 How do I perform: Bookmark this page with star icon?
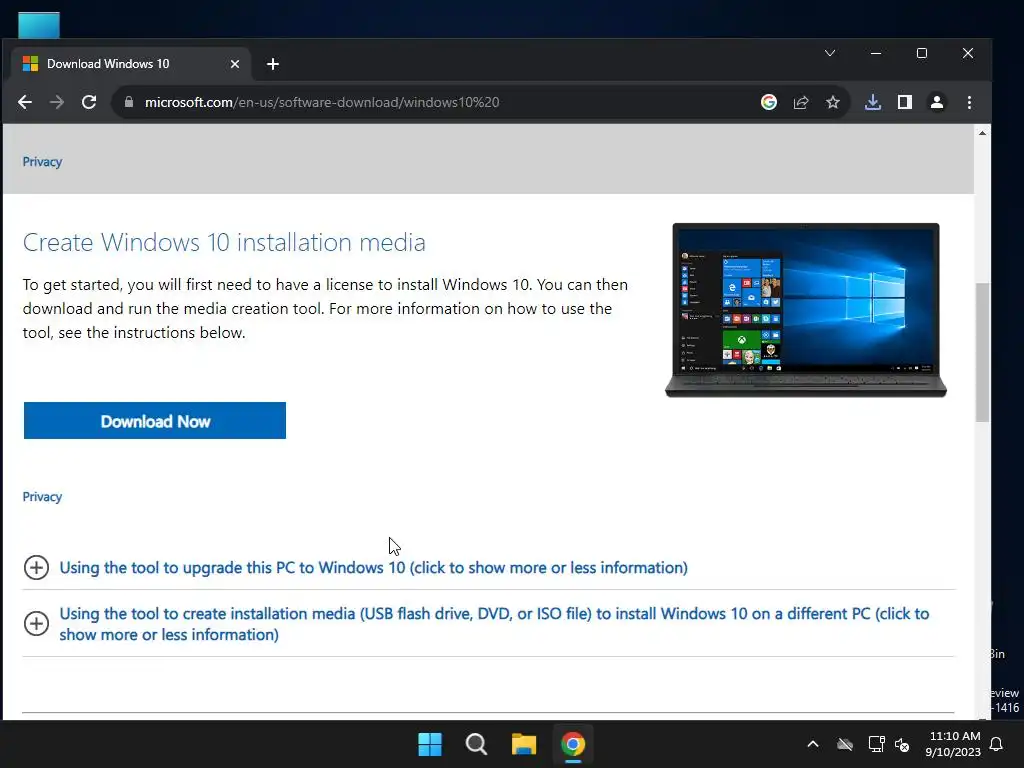pyautogui.click(x=833, y=102)
